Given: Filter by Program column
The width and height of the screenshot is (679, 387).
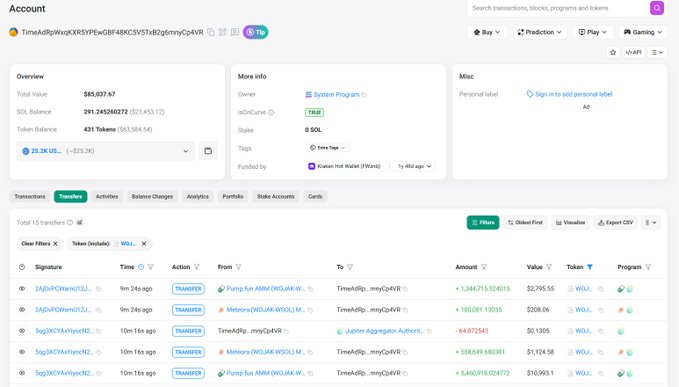Looking at the screenshot, I should [x=648, y=267].
